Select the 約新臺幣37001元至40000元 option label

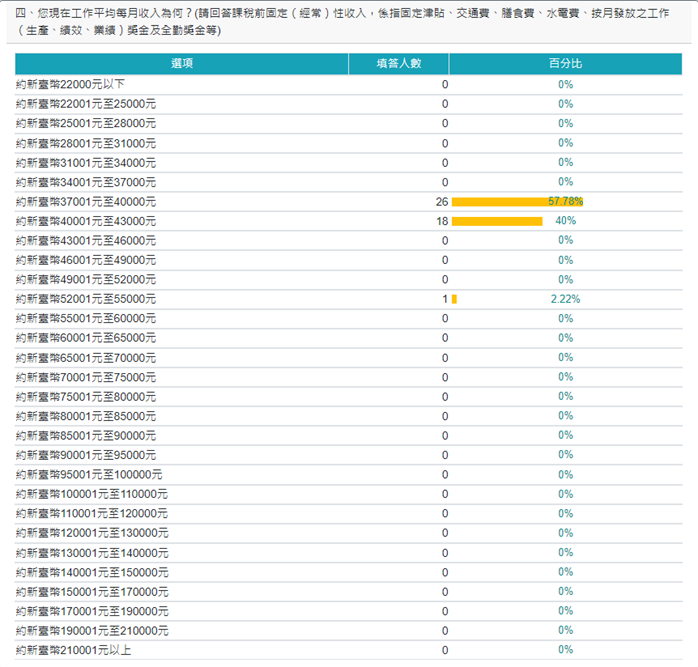[x=86, y=201]
